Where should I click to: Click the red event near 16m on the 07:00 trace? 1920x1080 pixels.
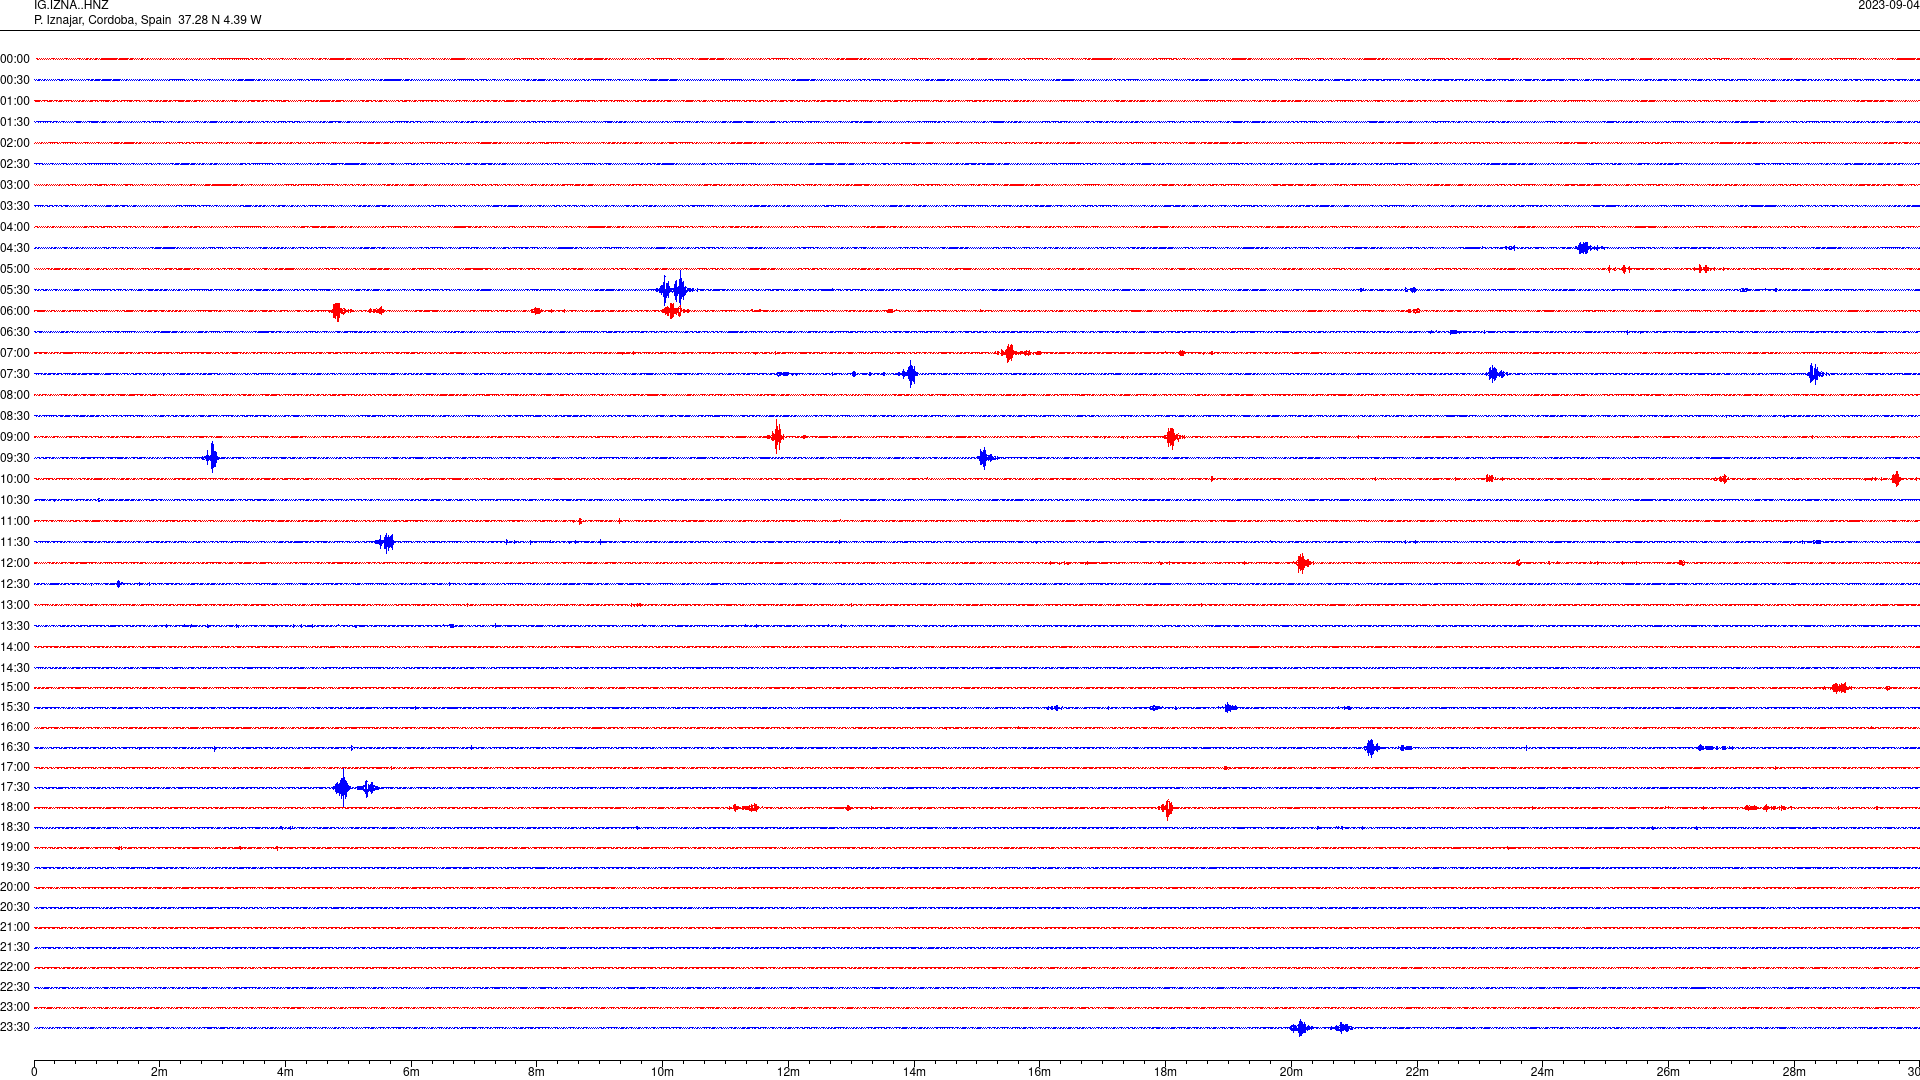pos(1012,352)
